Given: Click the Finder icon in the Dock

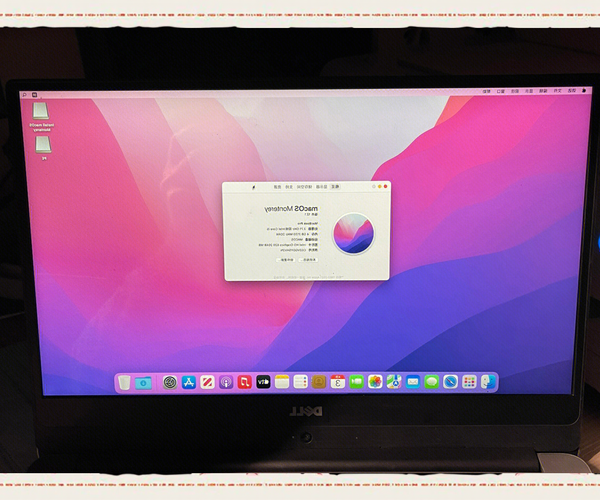Looking at the screenshot, I should pyautogui.click(x=488, y=382).
